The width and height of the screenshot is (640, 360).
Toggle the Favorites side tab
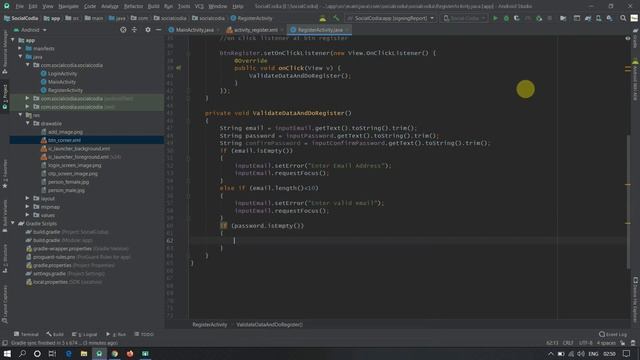pyautogui.click(x=5, y=174)
